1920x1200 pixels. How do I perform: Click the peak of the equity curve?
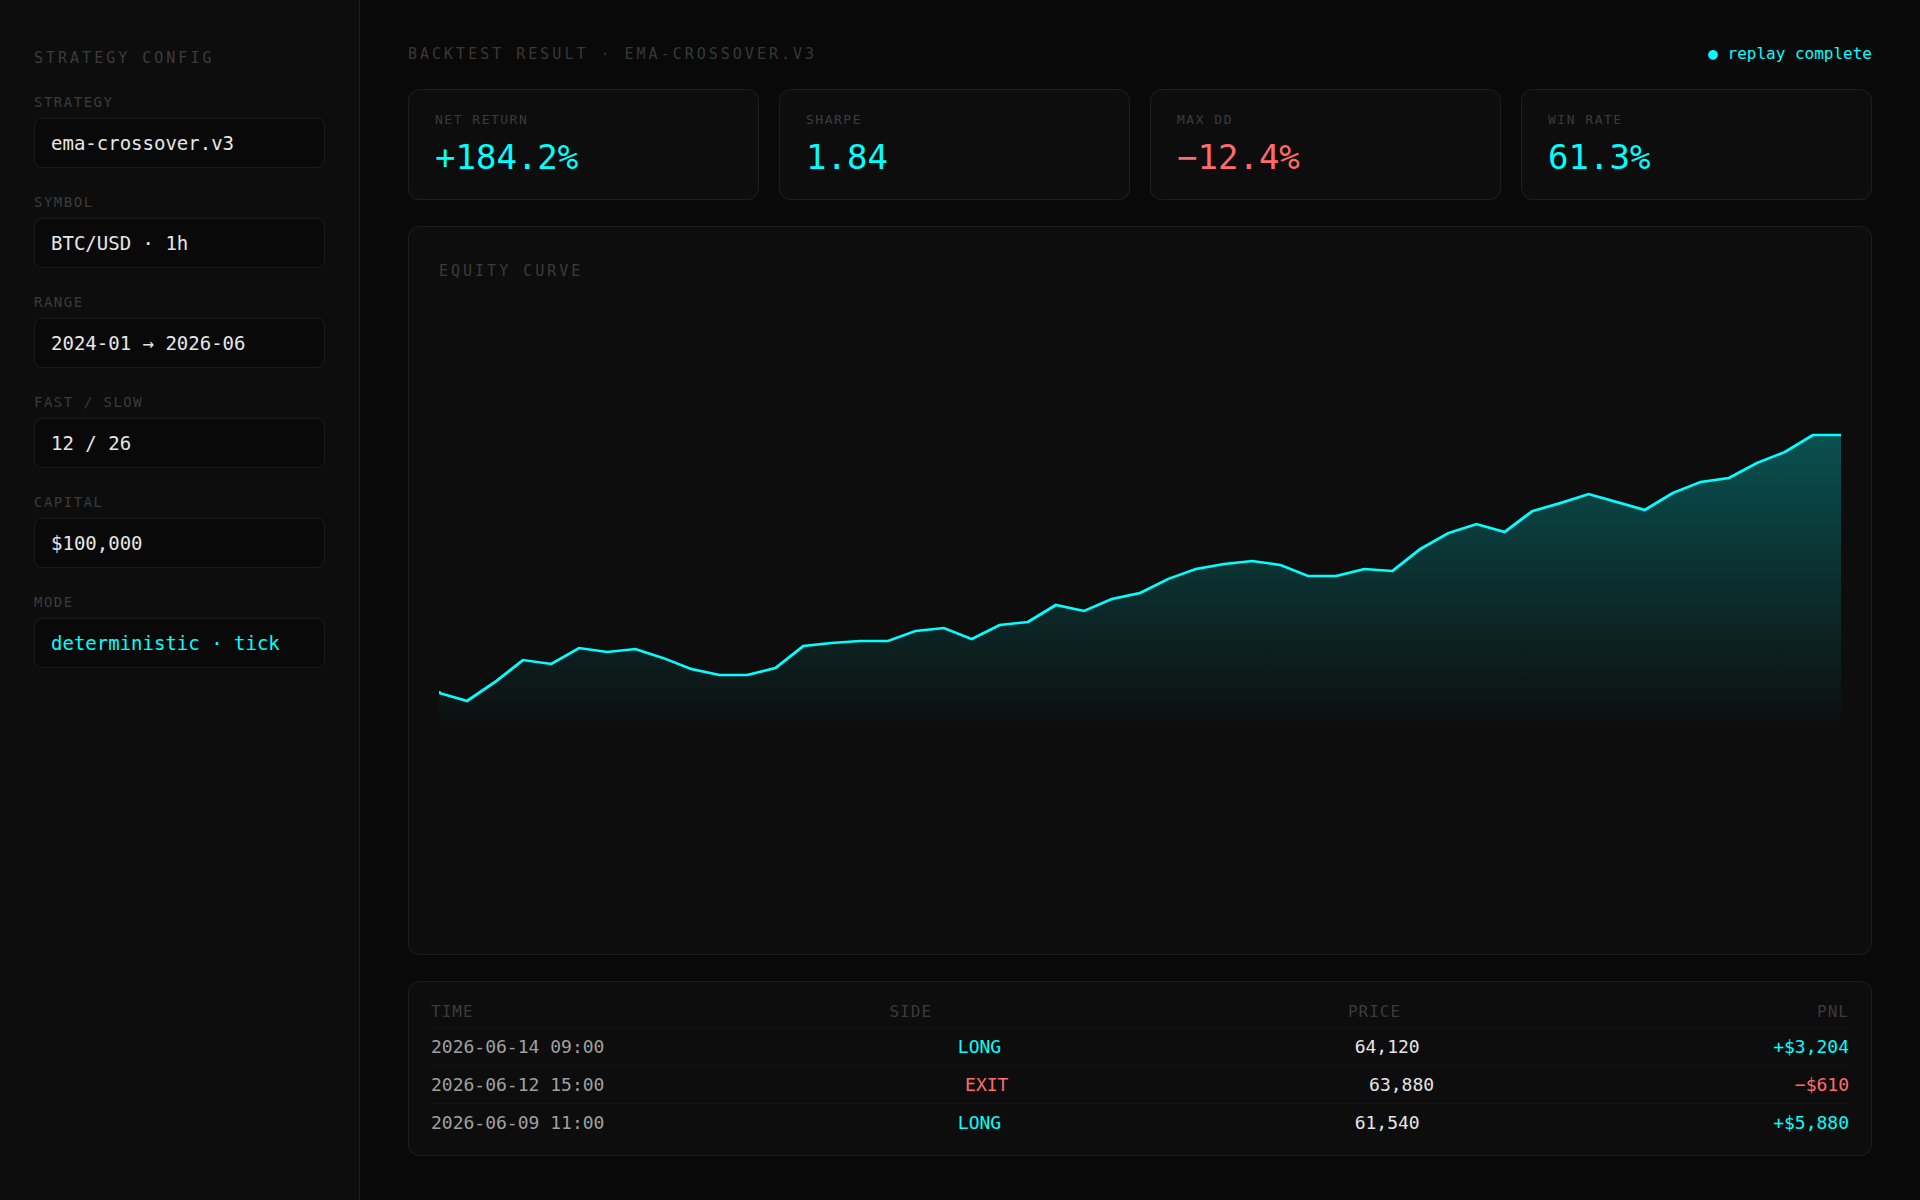point(1826,435)
